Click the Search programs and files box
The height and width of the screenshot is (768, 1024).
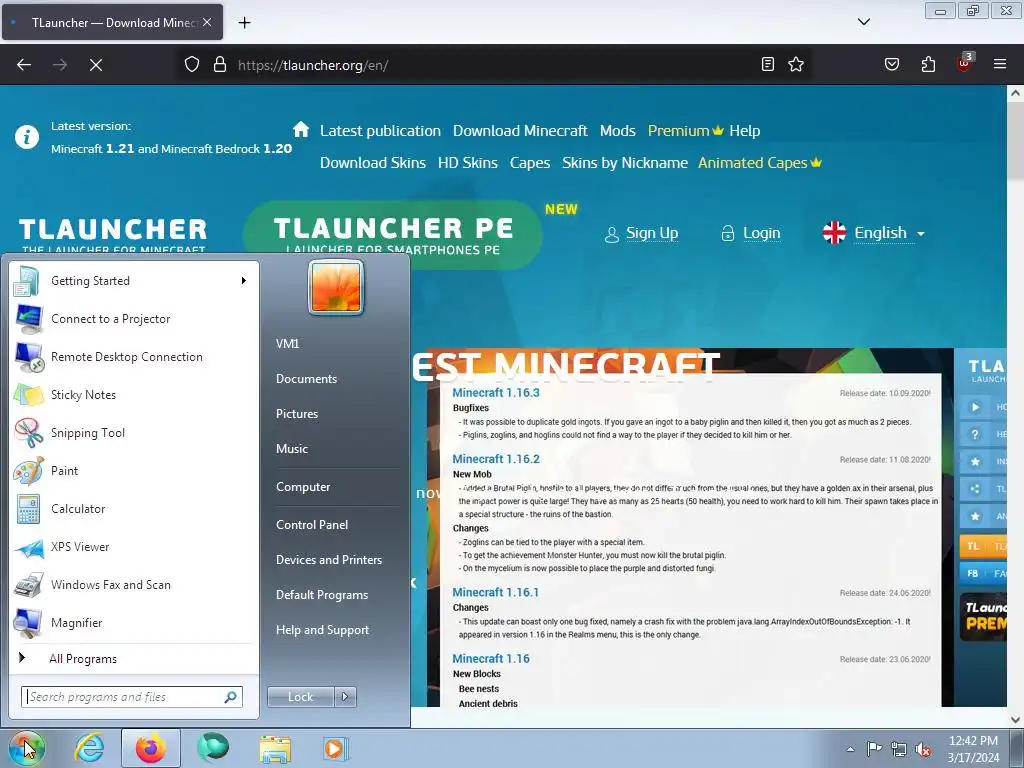pos(132,697)
